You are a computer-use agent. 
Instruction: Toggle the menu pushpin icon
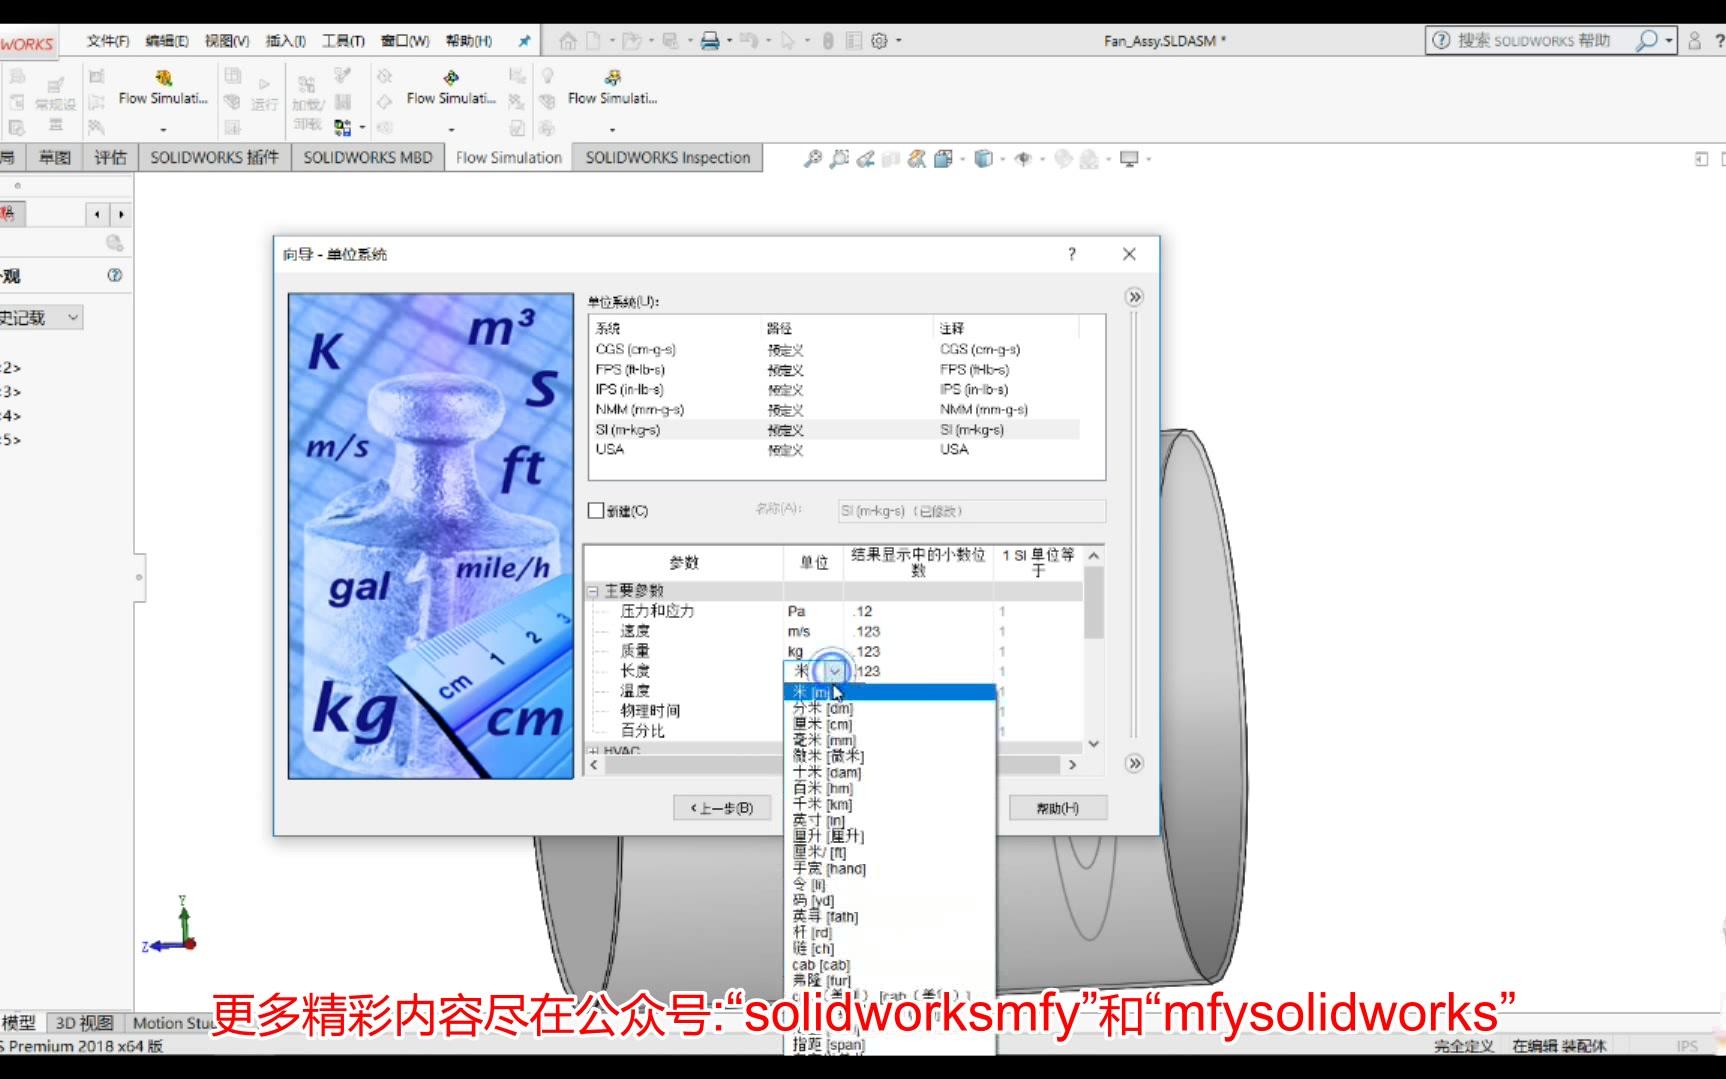523,41
